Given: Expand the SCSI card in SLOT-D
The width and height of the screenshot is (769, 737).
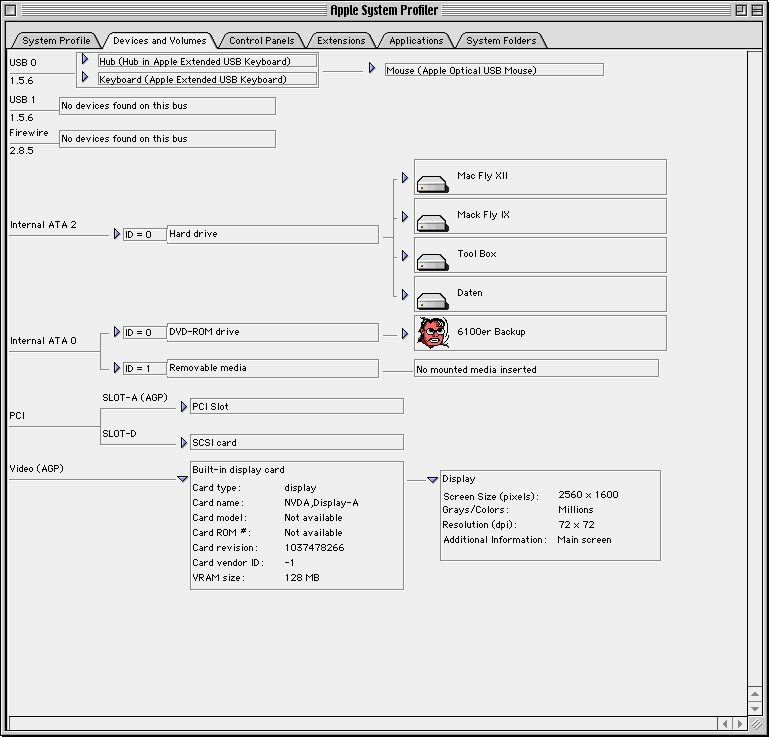Looking at the screenshot, I should [183, 442].
